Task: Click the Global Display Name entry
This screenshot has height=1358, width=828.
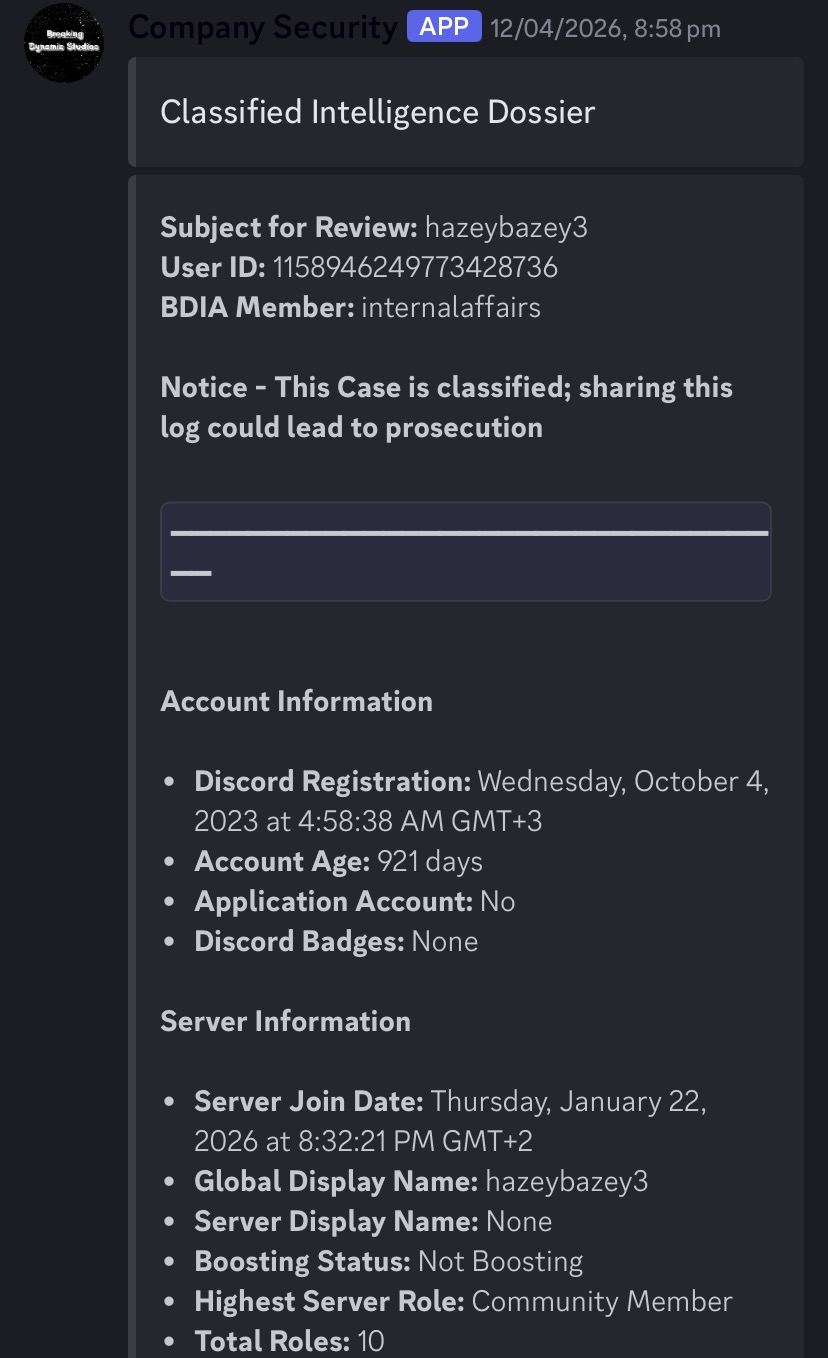Action: pyautogui.click(x=421, y=1181)
